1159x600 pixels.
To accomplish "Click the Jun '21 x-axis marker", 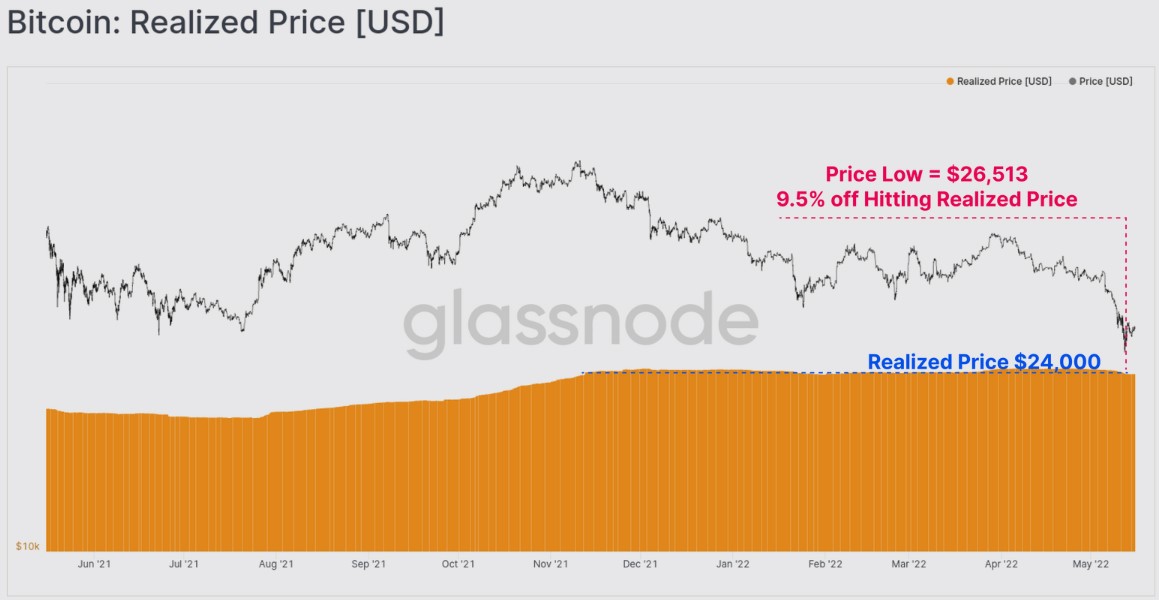I will click(92, 565).
